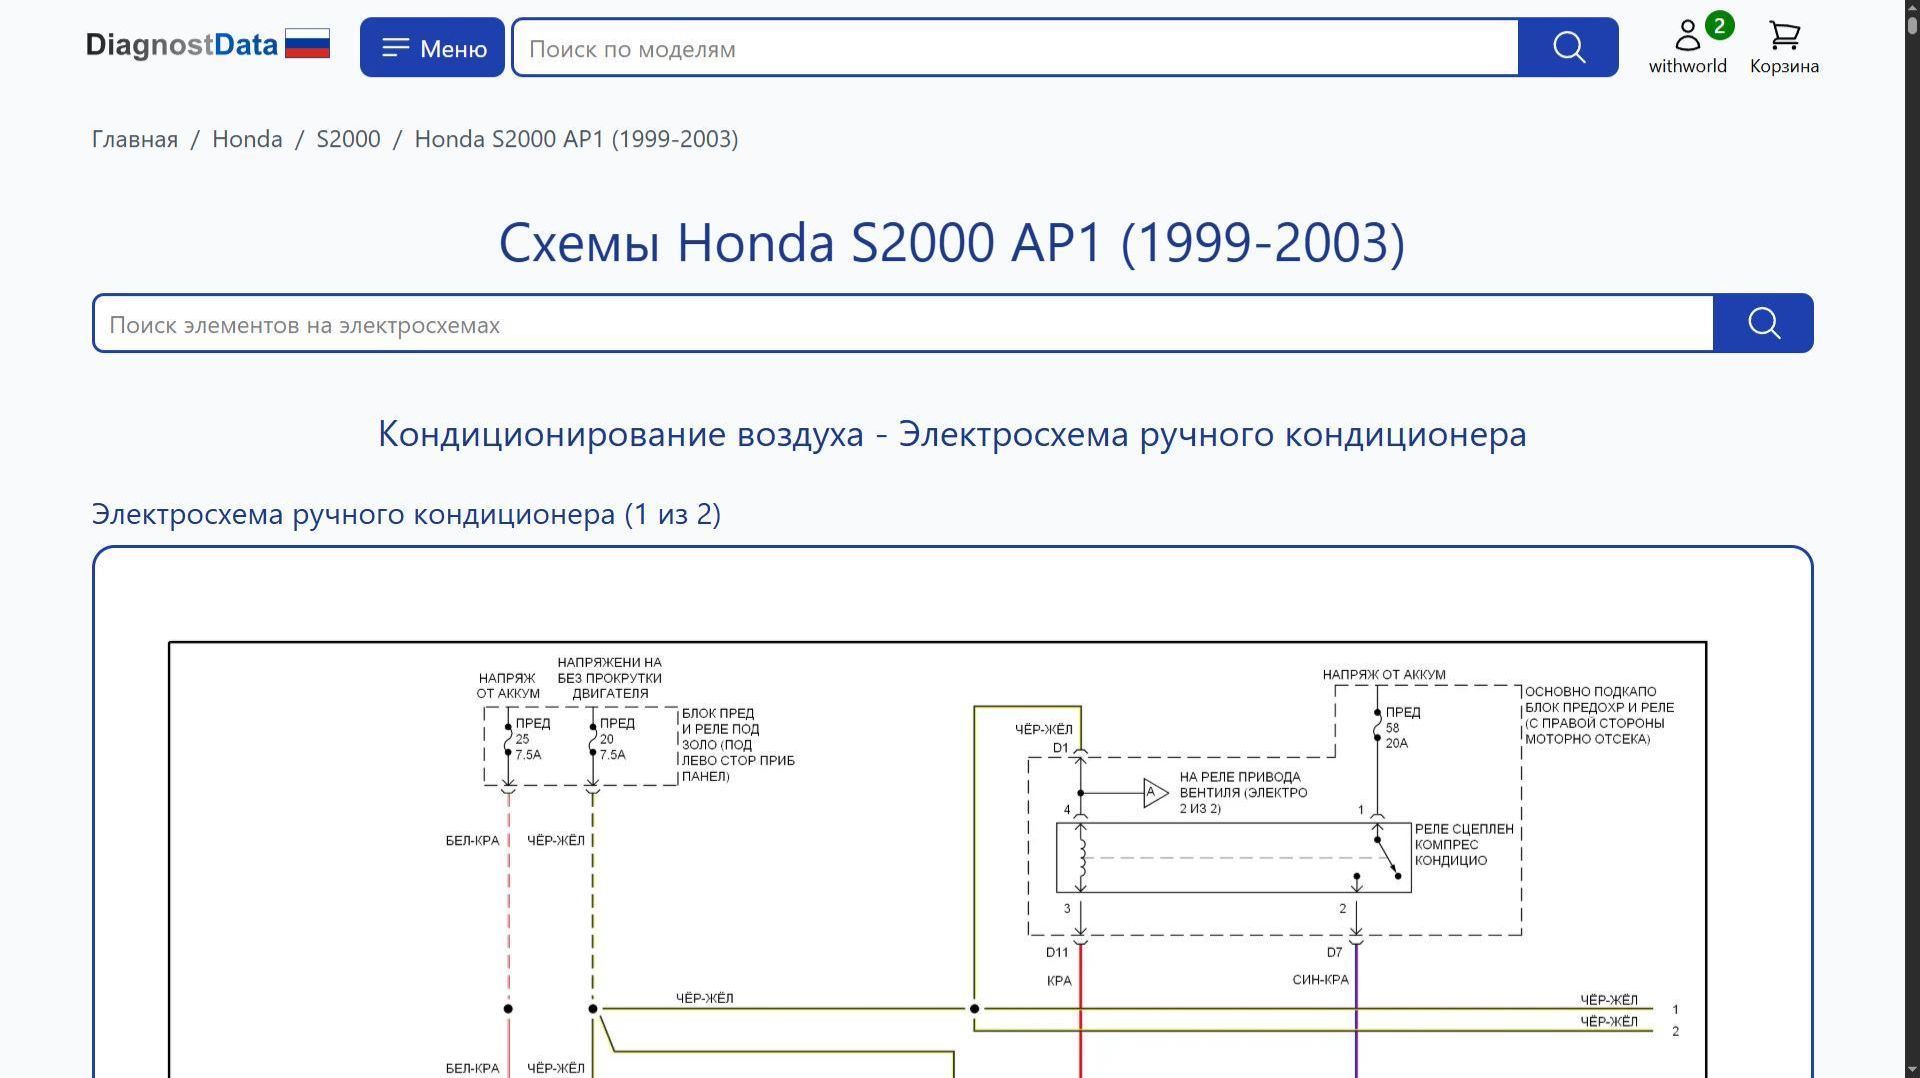The height and width of the screenshot is (1078, 1920).
Task: Click the 'ОСНОВНО ПОДКАПО БЛОК ПРЕДОХР' label
Action: [1599, 715]
